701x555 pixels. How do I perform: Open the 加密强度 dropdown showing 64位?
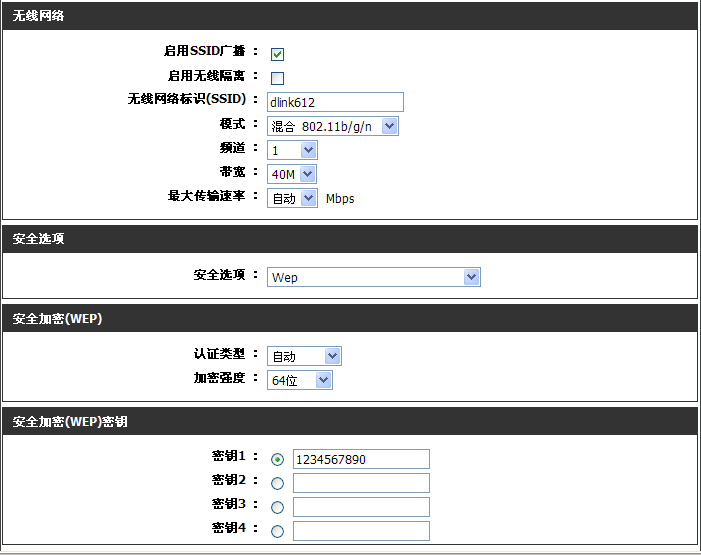[300, 380]
